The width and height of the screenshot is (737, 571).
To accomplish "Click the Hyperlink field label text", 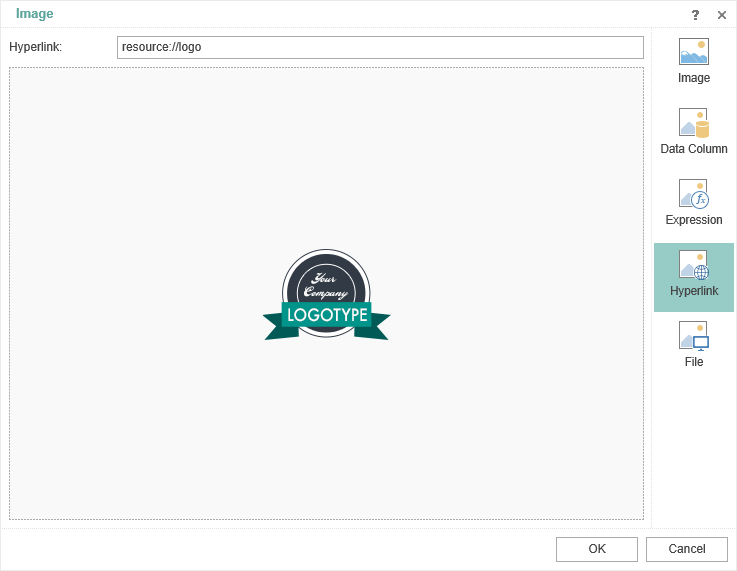I will (36, 47).
